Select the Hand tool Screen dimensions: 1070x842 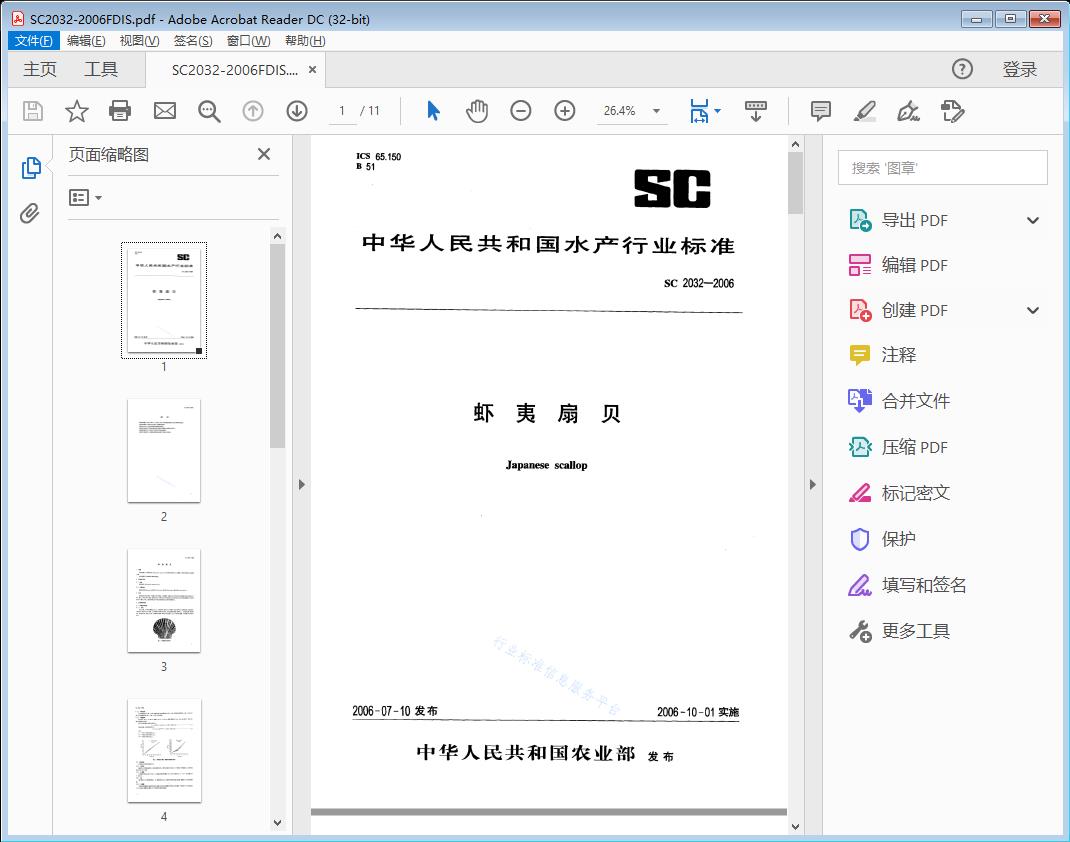(x=477, y=111)
